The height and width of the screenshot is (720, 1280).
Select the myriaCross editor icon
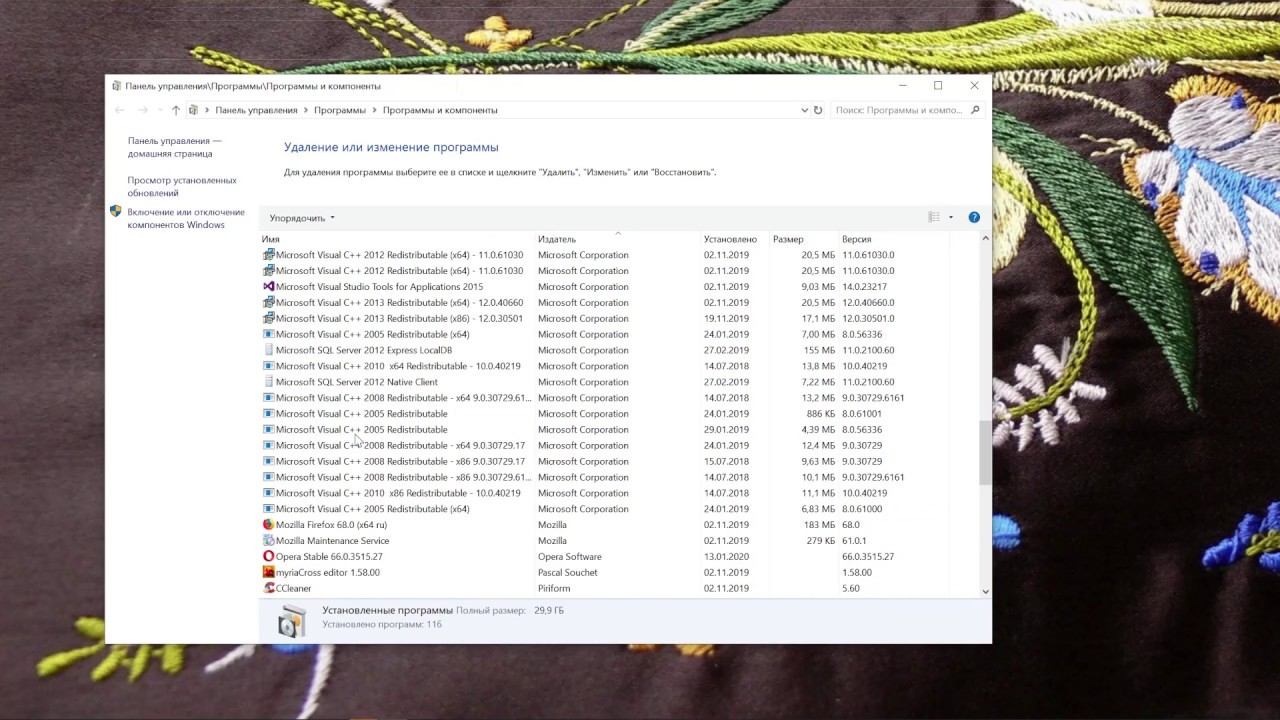(x=268, y=573)
